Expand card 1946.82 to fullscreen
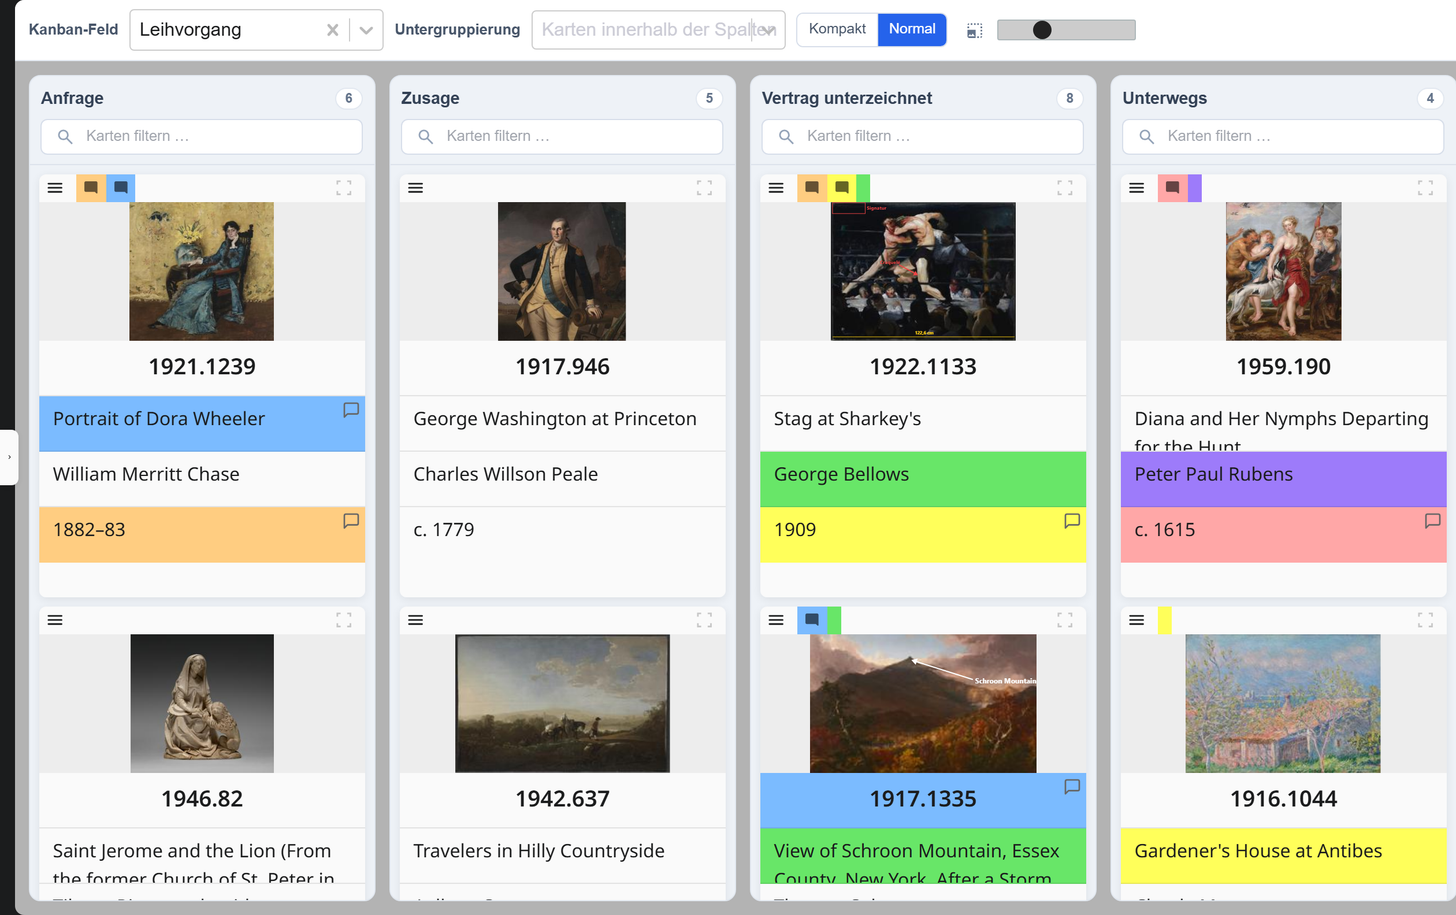1456x915 pixels. click(x=344, y=620)
